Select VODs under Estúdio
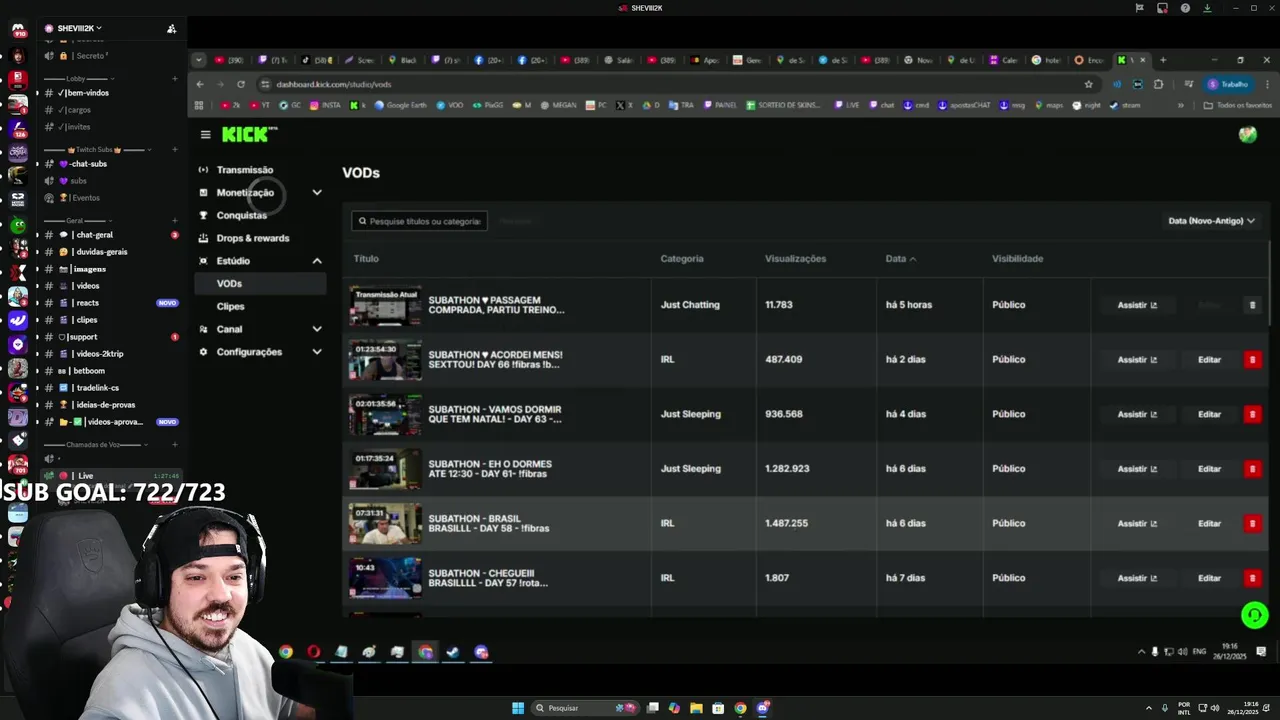Image resolution: width=1280 pixels, height=720 pixels. pos(260,284)
